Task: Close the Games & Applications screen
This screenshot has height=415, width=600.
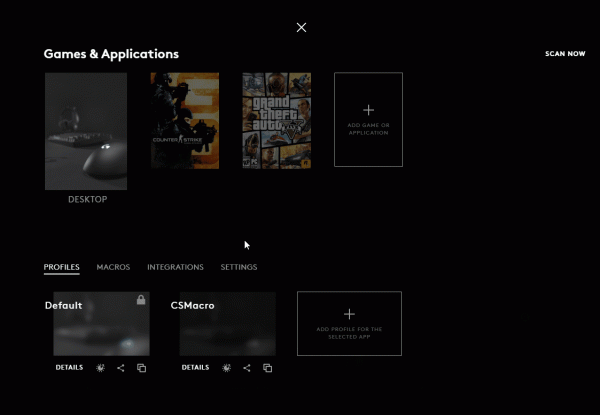Action: pyautogui.click(x=301, y=27)
